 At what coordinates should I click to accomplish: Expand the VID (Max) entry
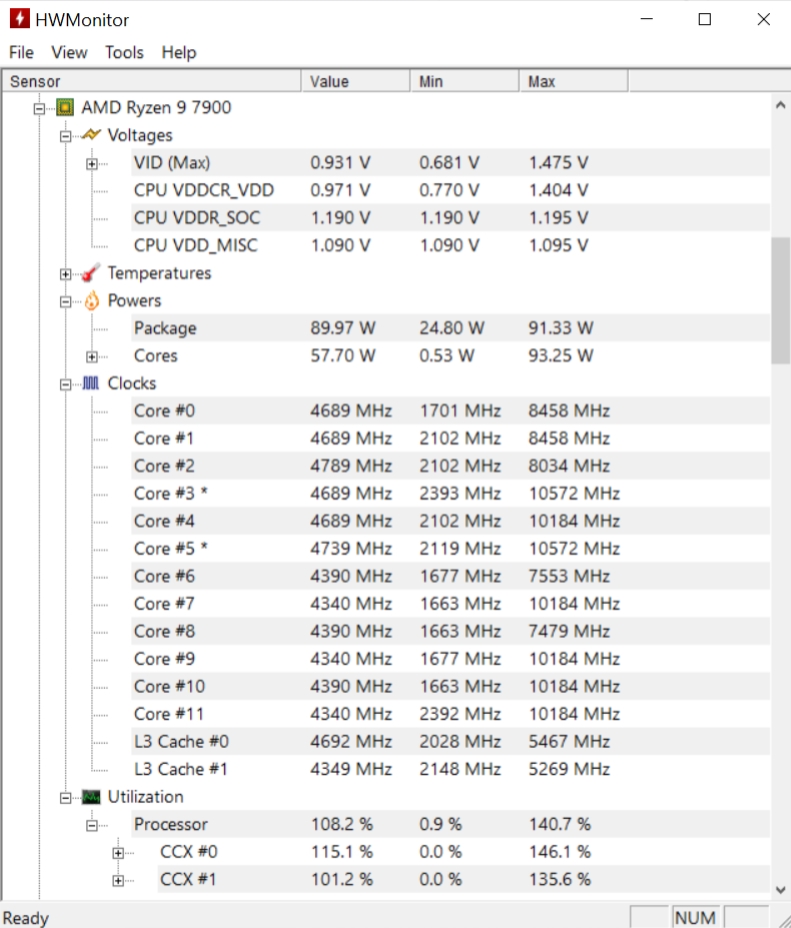(92, 163)
